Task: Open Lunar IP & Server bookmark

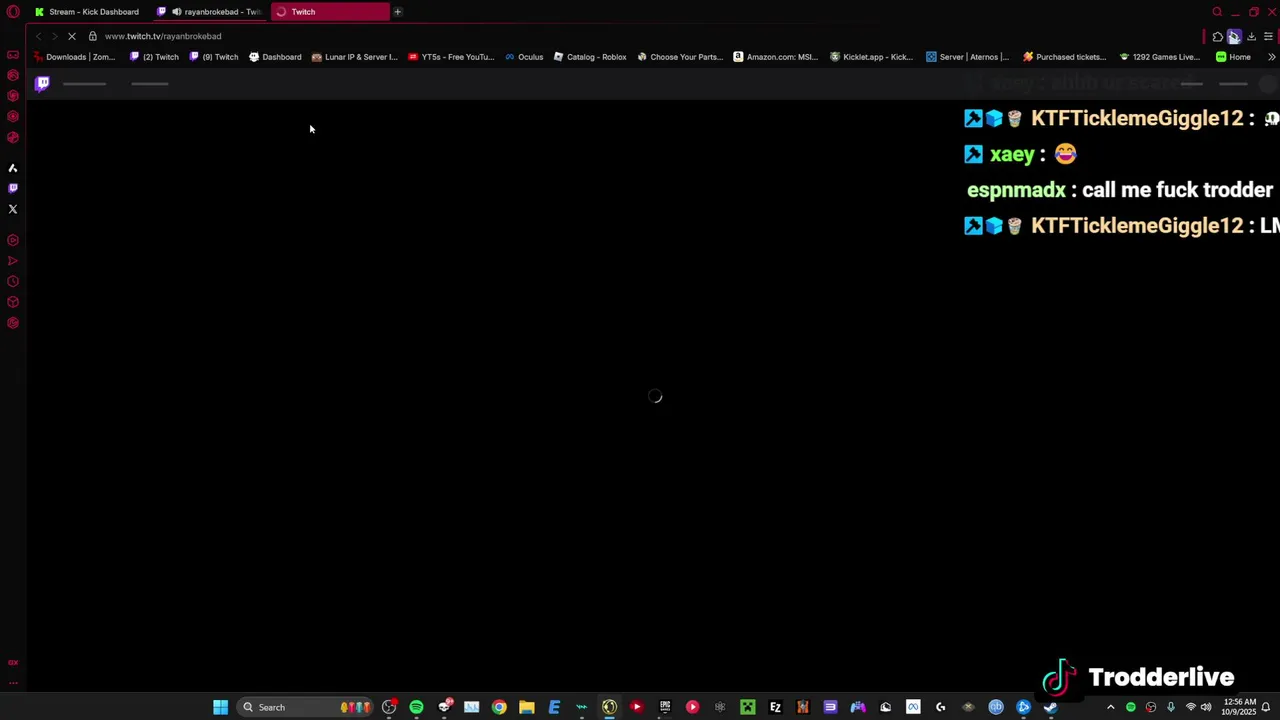Action: click(x=355, y=57)
